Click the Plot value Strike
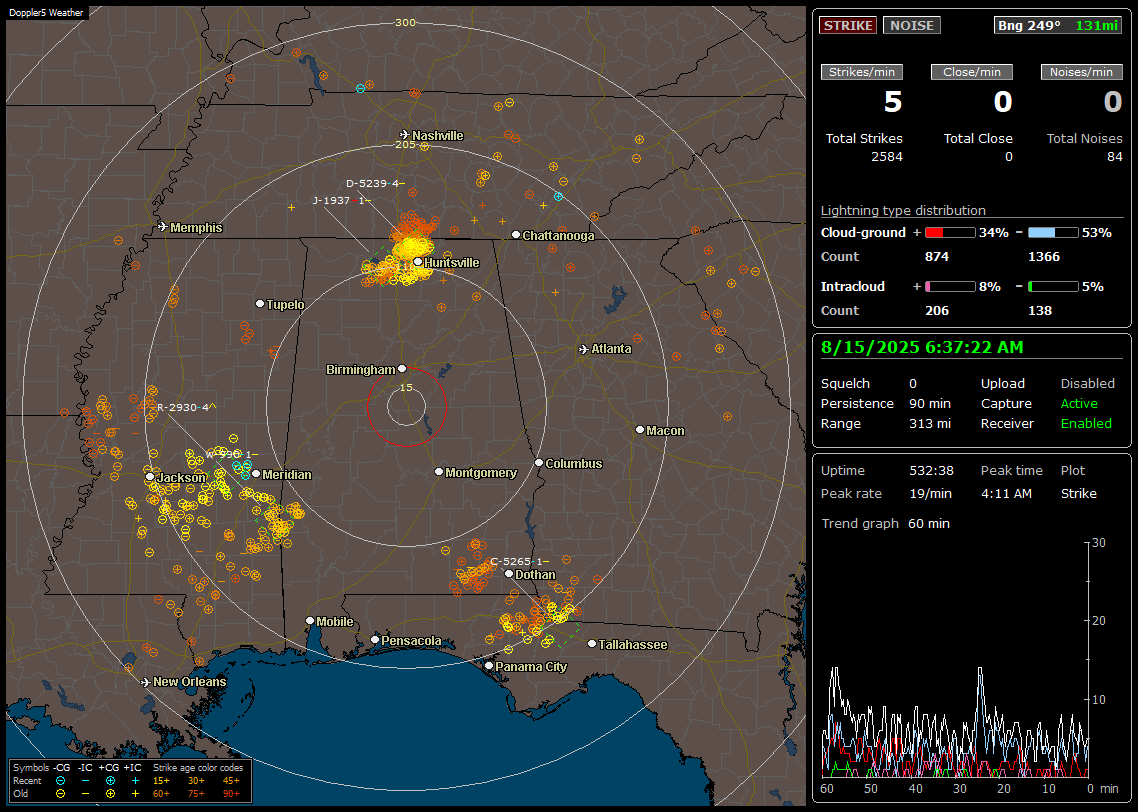This screenshot has width=1138, height=812. (1078, 493)
